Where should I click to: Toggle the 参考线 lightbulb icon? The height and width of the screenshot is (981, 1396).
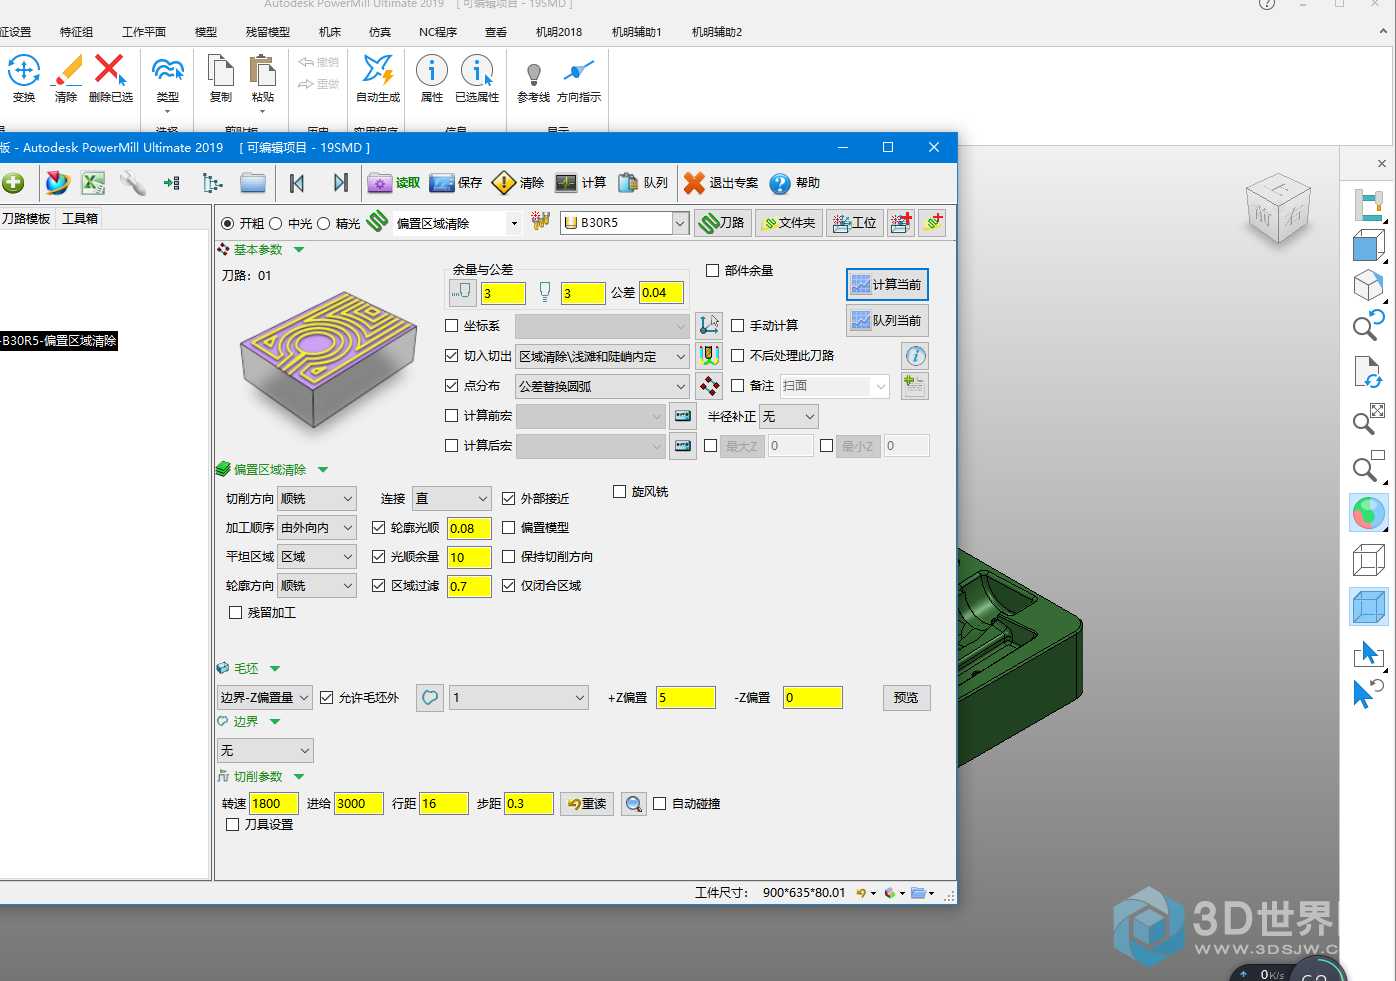coord(534,73)
